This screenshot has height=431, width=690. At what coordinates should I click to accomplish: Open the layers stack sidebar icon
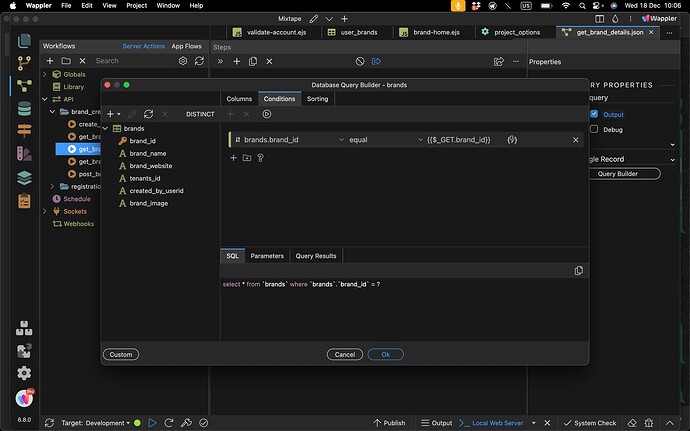coord(24,178)
